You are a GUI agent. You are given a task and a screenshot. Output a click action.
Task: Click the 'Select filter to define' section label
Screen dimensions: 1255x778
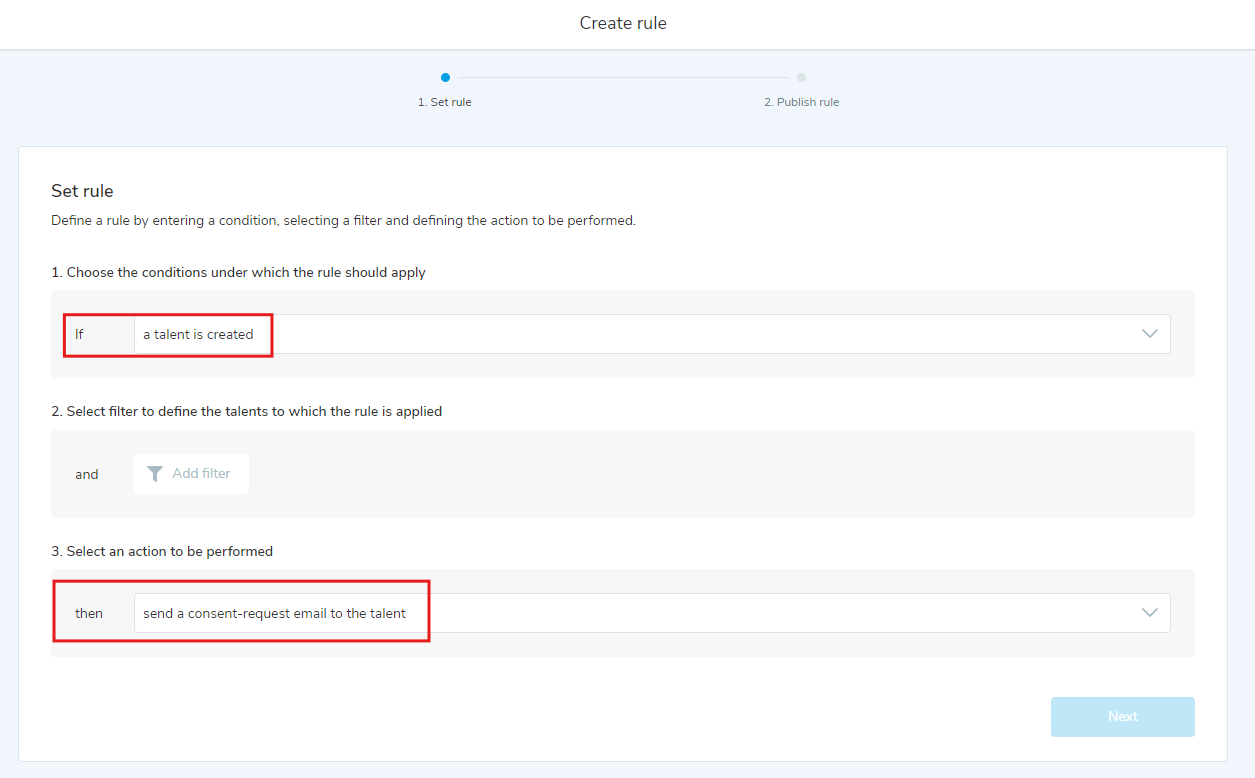click(246, 411)
